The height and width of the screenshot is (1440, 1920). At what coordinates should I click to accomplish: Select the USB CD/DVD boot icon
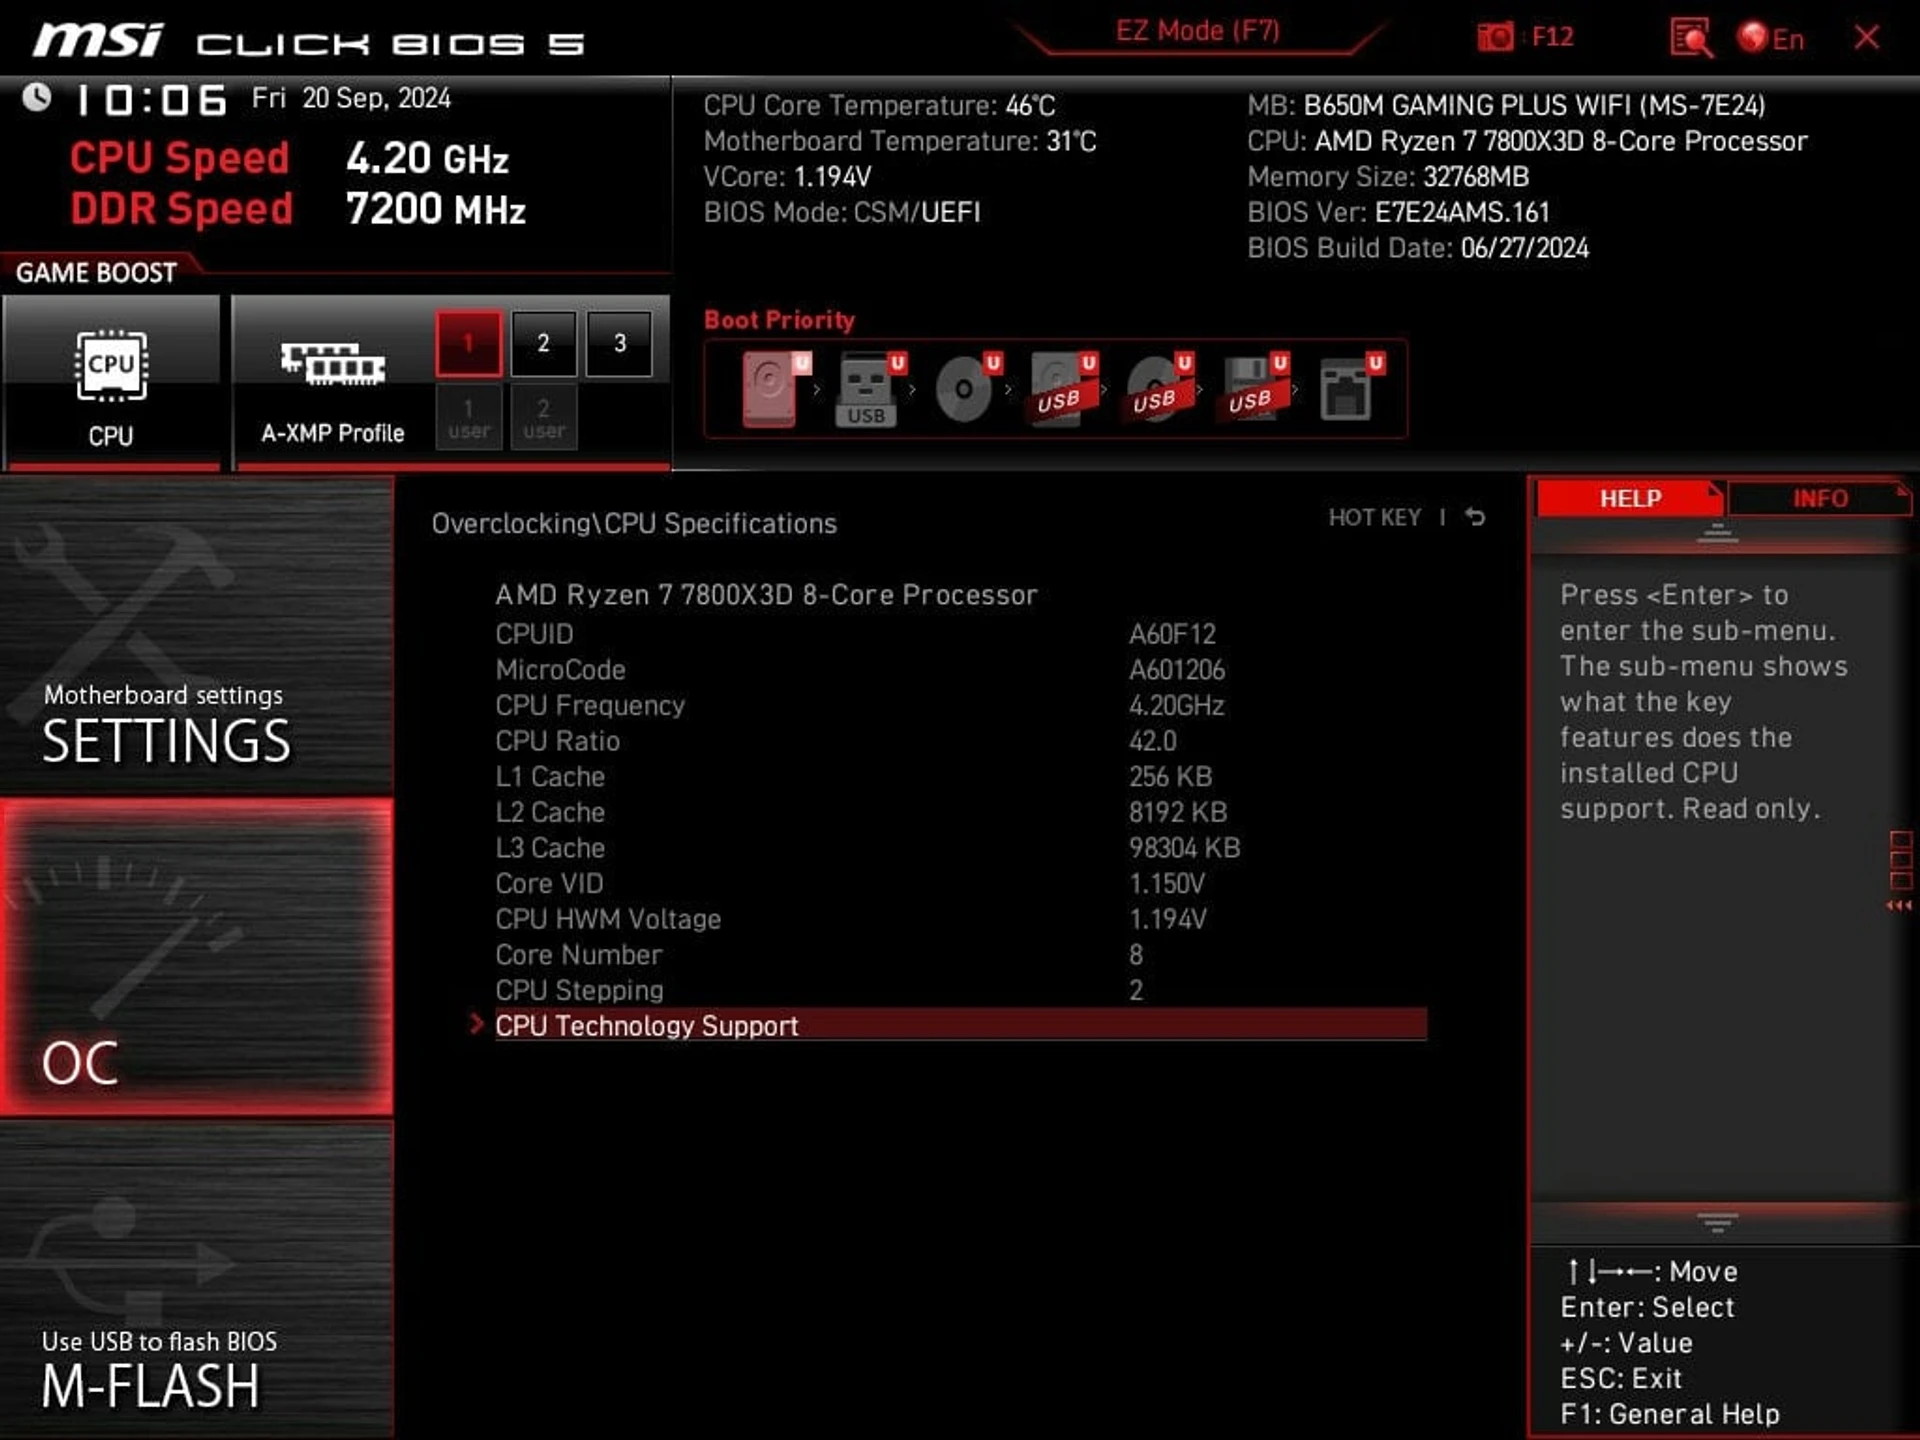(1158, 389)
